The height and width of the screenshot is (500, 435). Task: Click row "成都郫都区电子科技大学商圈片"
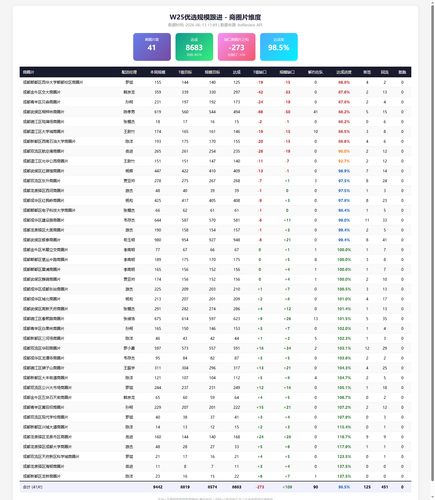[x=215, y=210]
